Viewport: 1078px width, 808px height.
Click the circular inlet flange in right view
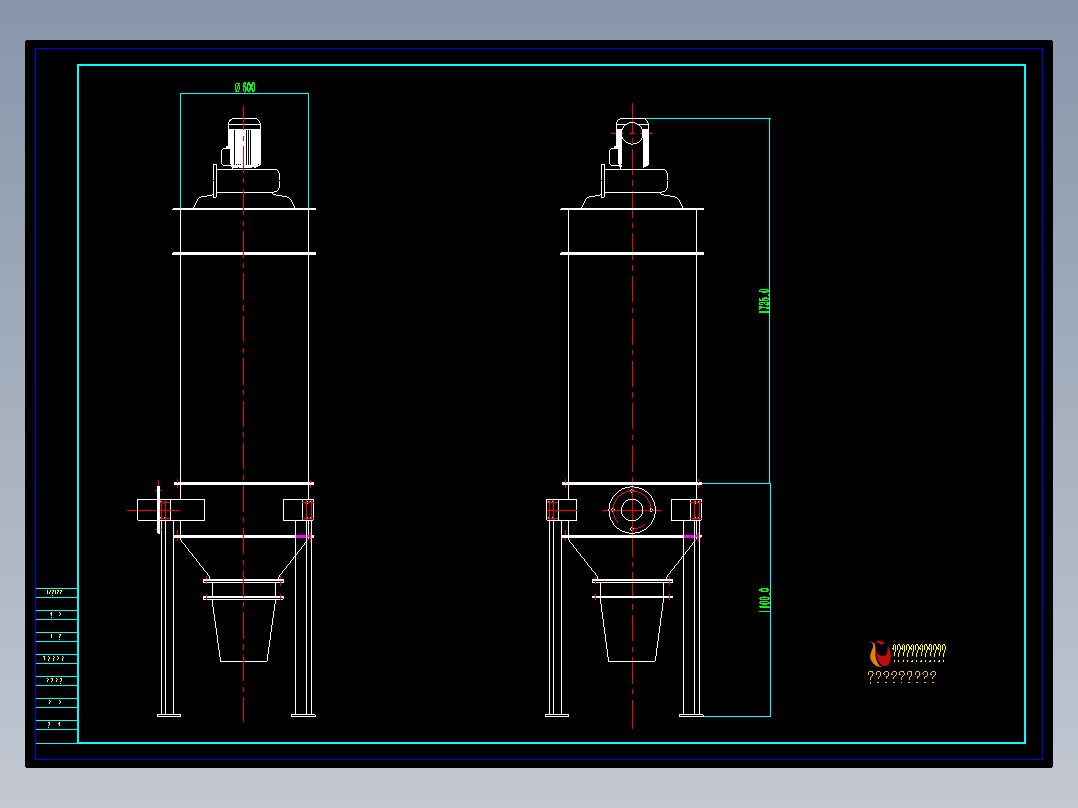point(632,510)
